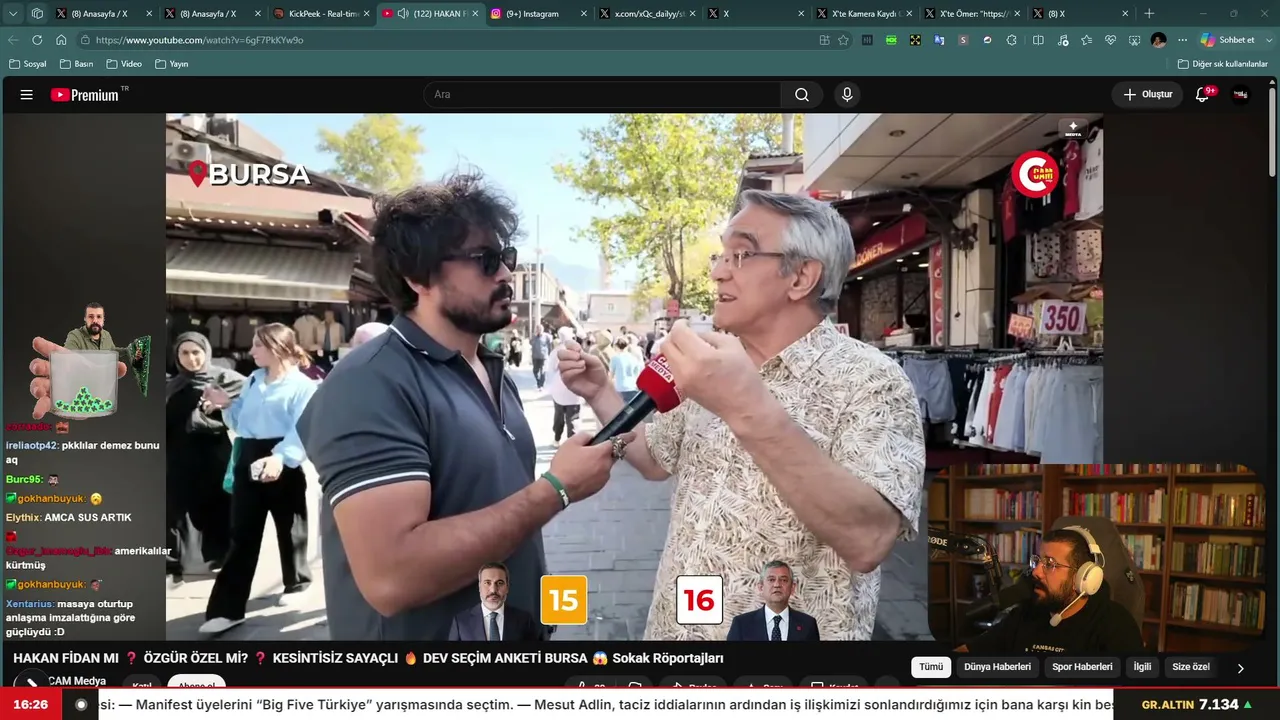Click the page vertical scrollbar
1280x720 pixels.
(x=1272, y=130)
